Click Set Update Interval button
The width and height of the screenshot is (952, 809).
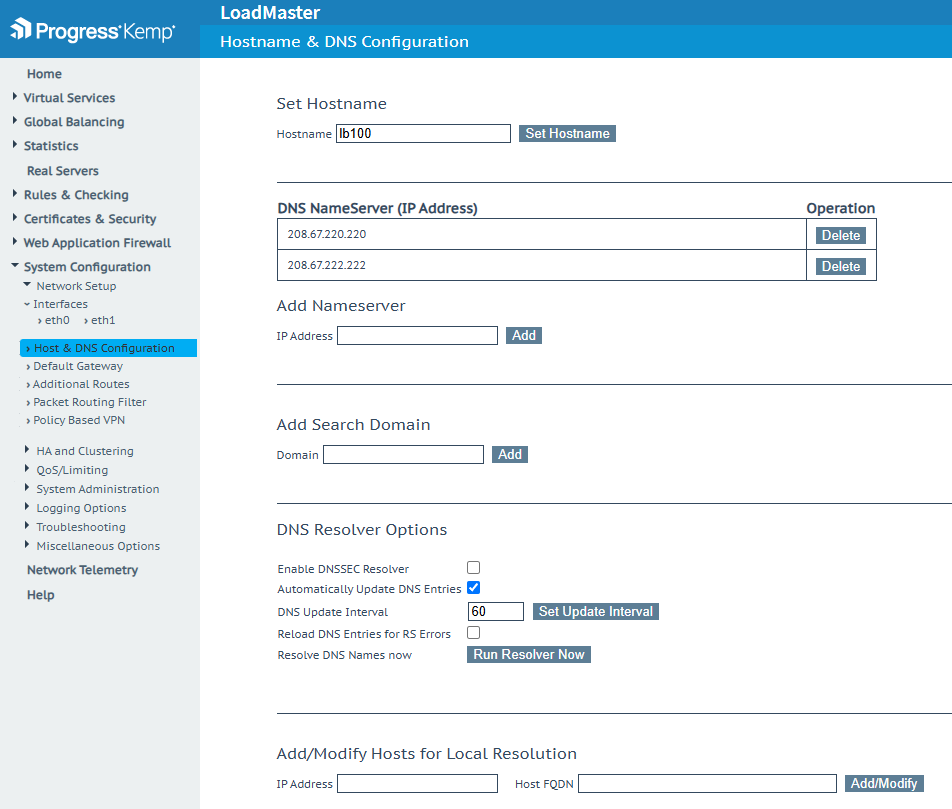tap(596, 611)
